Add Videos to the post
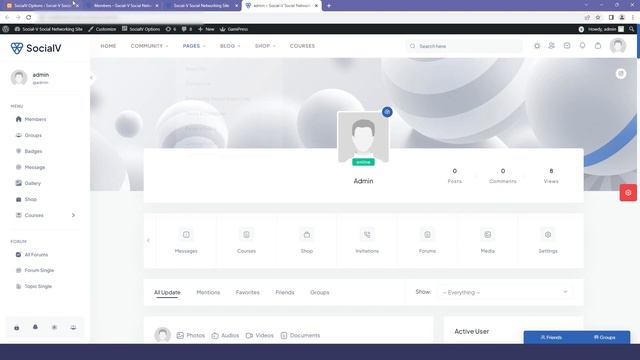Screen dimensions: 640x360 point(260,336)
